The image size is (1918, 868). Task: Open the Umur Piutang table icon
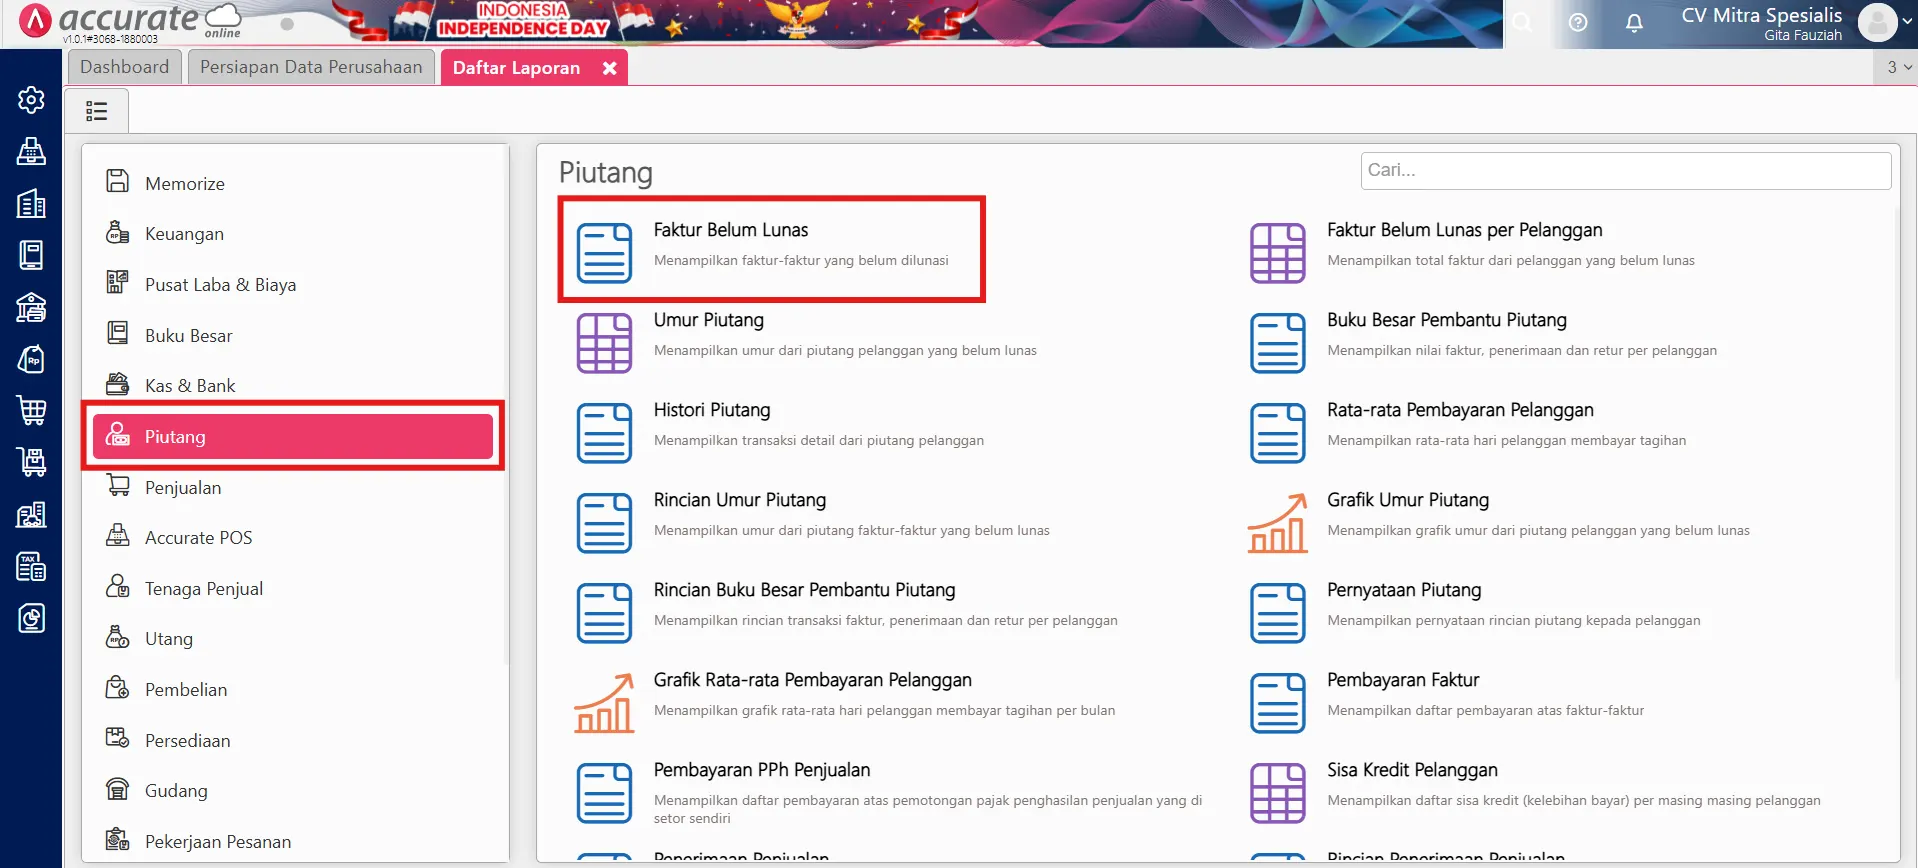[x=604, y=343]
